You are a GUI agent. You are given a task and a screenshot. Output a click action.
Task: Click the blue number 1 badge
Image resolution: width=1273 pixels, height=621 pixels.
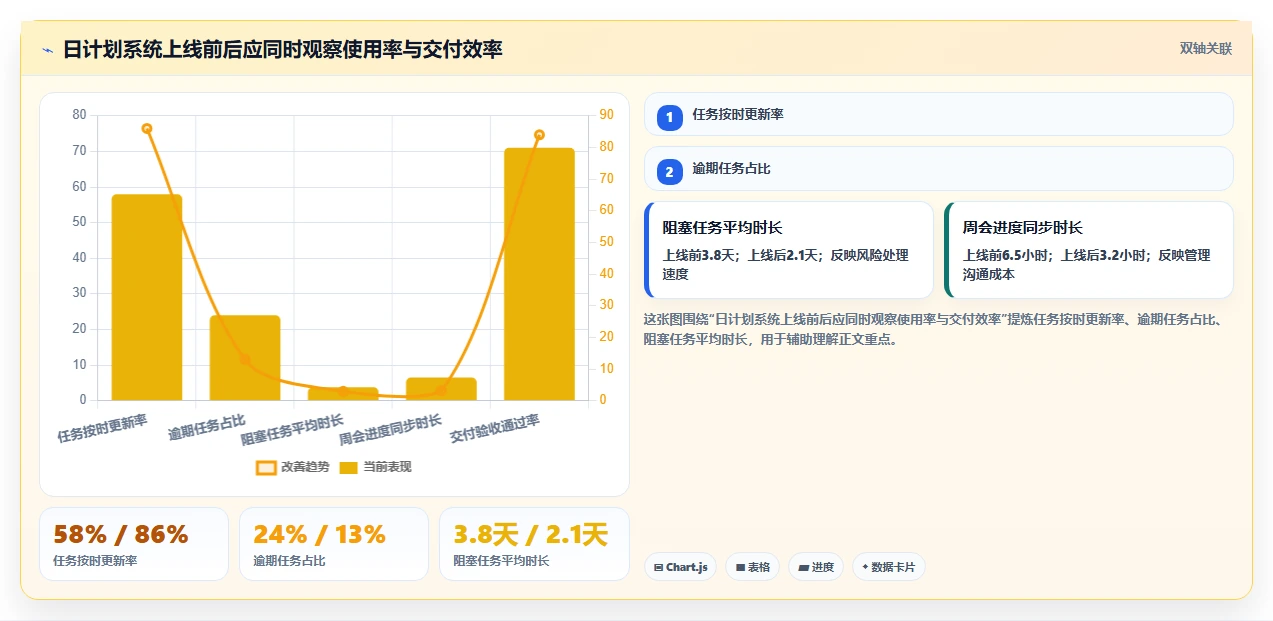tap(670, 117)
